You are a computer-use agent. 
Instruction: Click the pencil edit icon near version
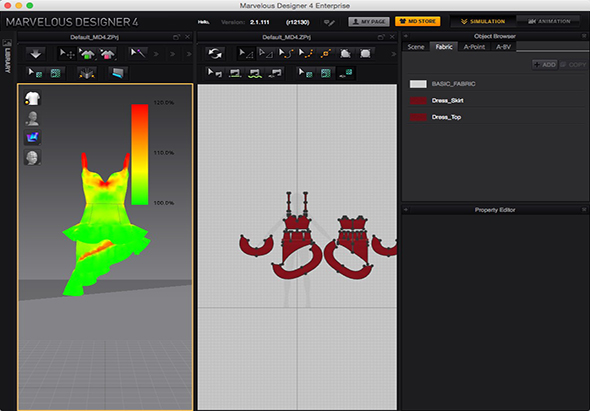329,22
